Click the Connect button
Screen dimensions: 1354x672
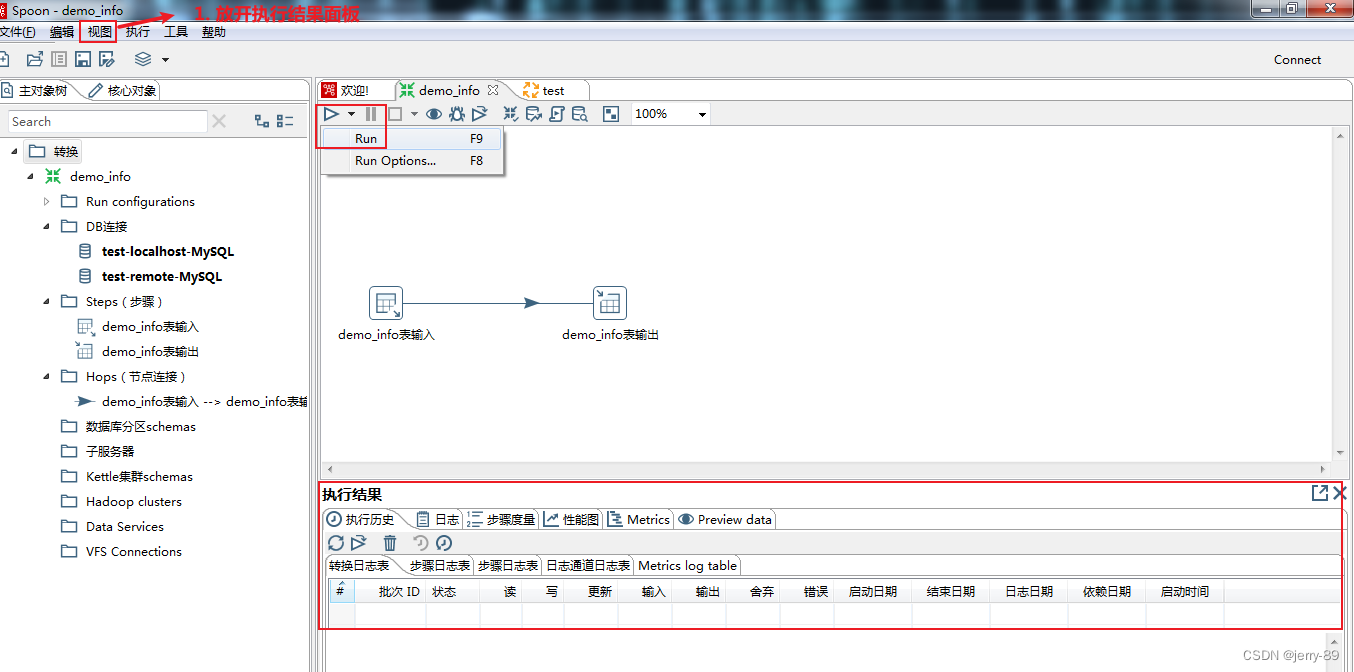click(x=1297, y=60)
